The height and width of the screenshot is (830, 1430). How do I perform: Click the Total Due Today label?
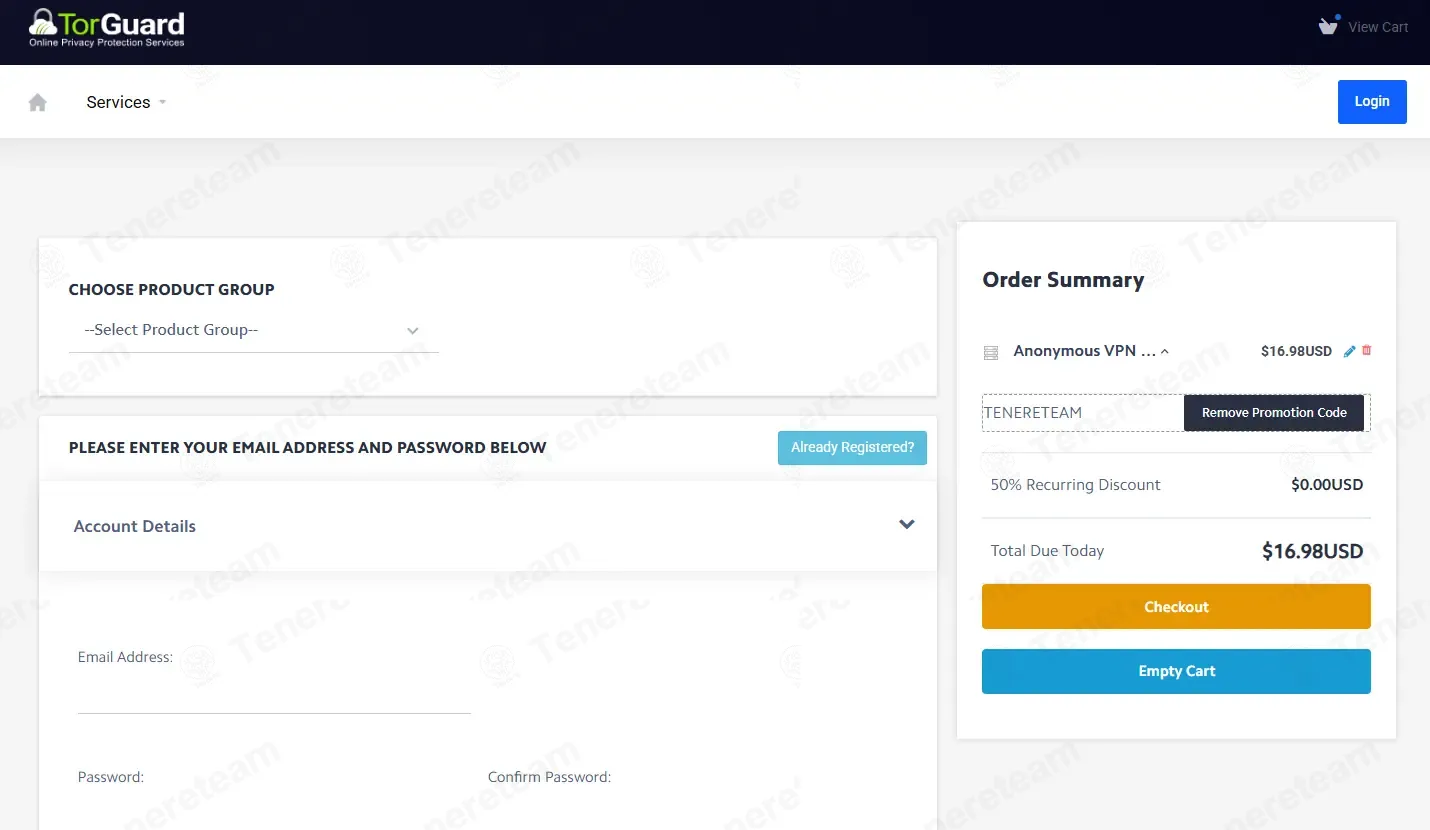pyautogui.click(x=1047, y=551)
